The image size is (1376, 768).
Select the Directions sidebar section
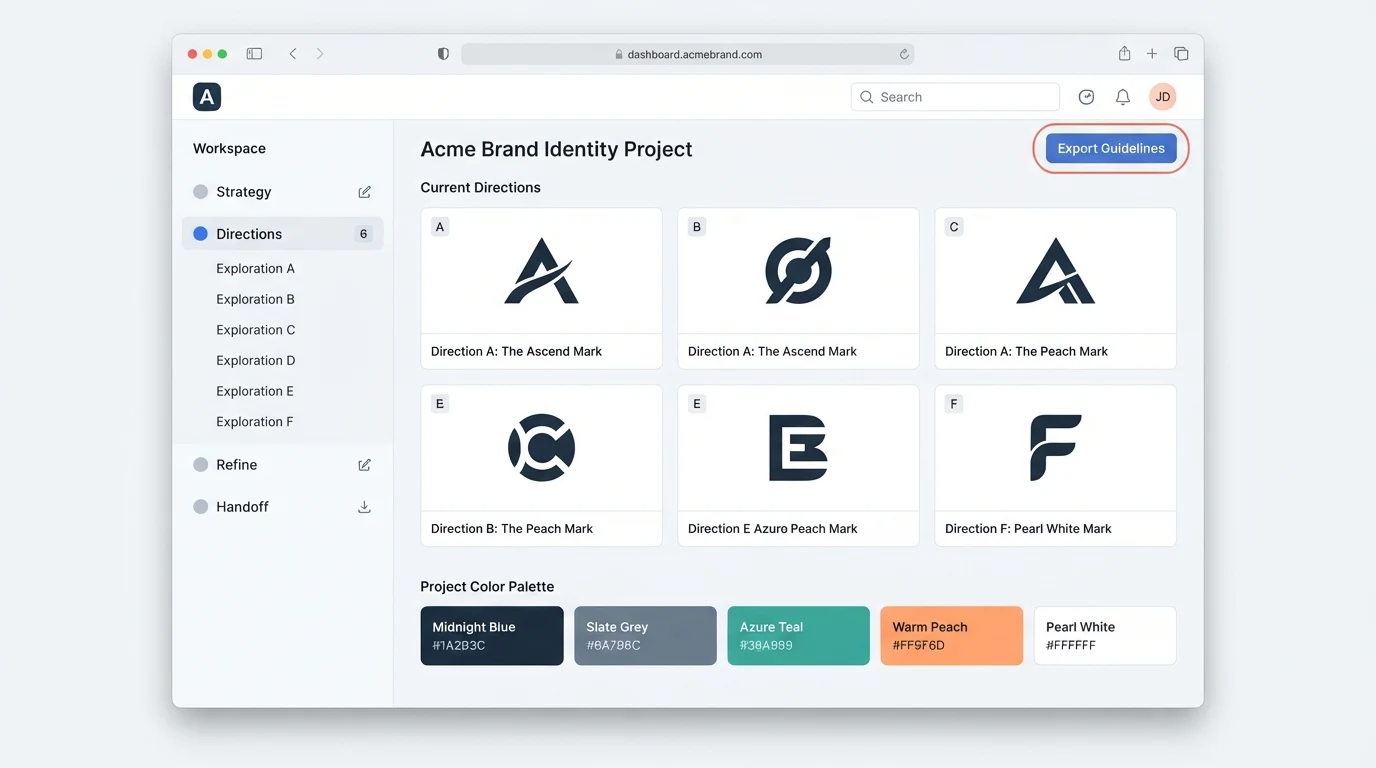283,234
